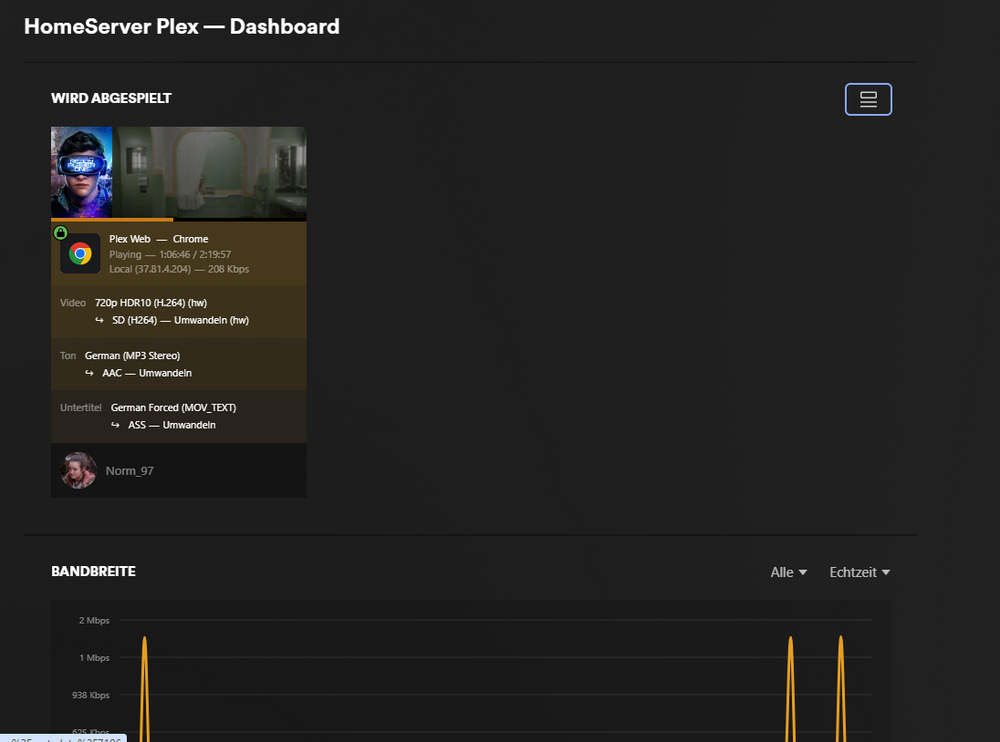This screenshot has height=742, width=1000.
Task: Click the last bandwidth spike in chart
Action: coord(841,689)
